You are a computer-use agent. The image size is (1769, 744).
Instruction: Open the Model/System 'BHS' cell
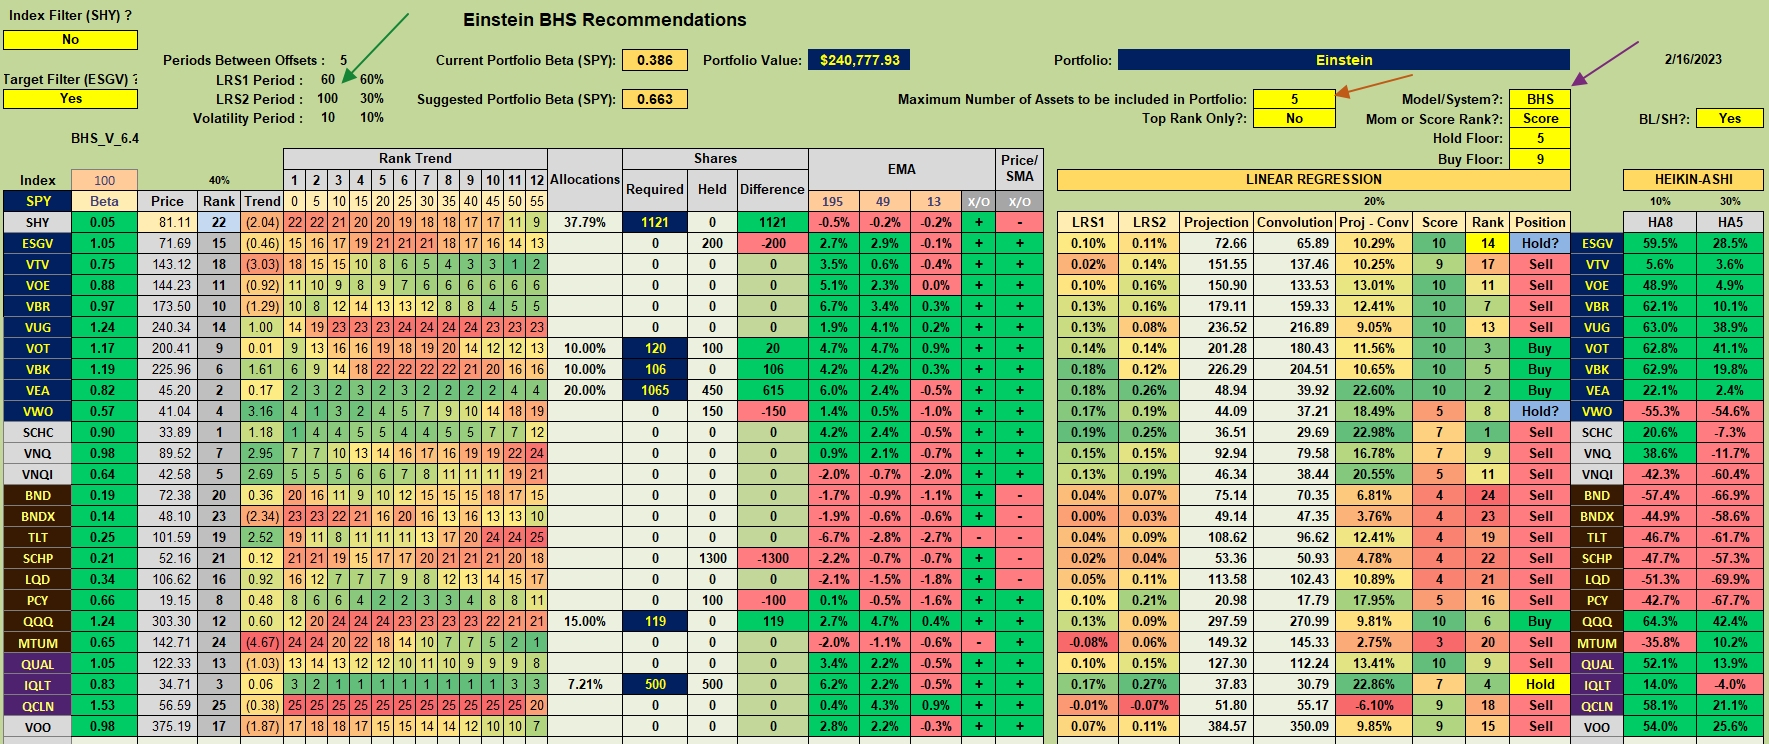[1540, 99]
